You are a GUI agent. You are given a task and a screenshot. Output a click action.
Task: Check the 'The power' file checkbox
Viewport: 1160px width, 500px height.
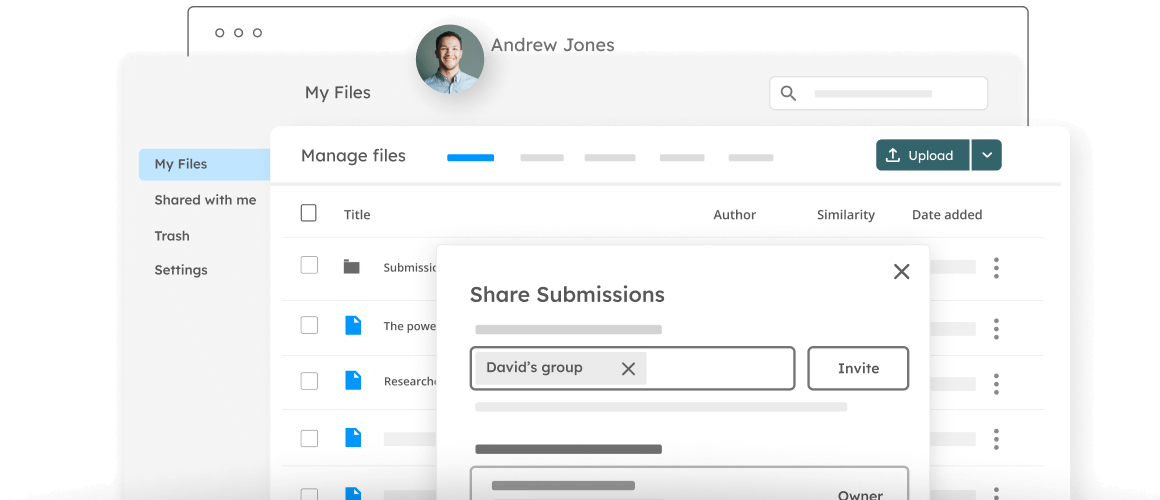pos(309,325)
